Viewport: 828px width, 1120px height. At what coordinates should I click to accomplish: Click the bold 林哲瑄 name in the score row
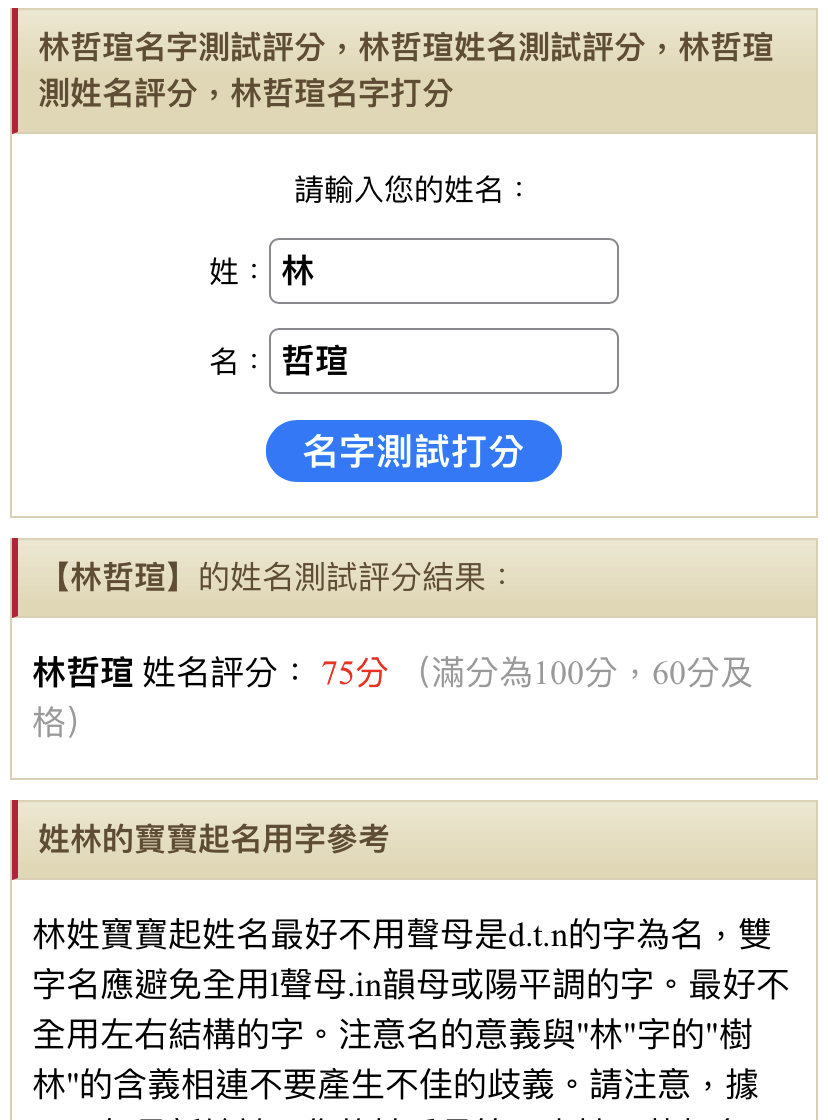click(x=83, y=673)
